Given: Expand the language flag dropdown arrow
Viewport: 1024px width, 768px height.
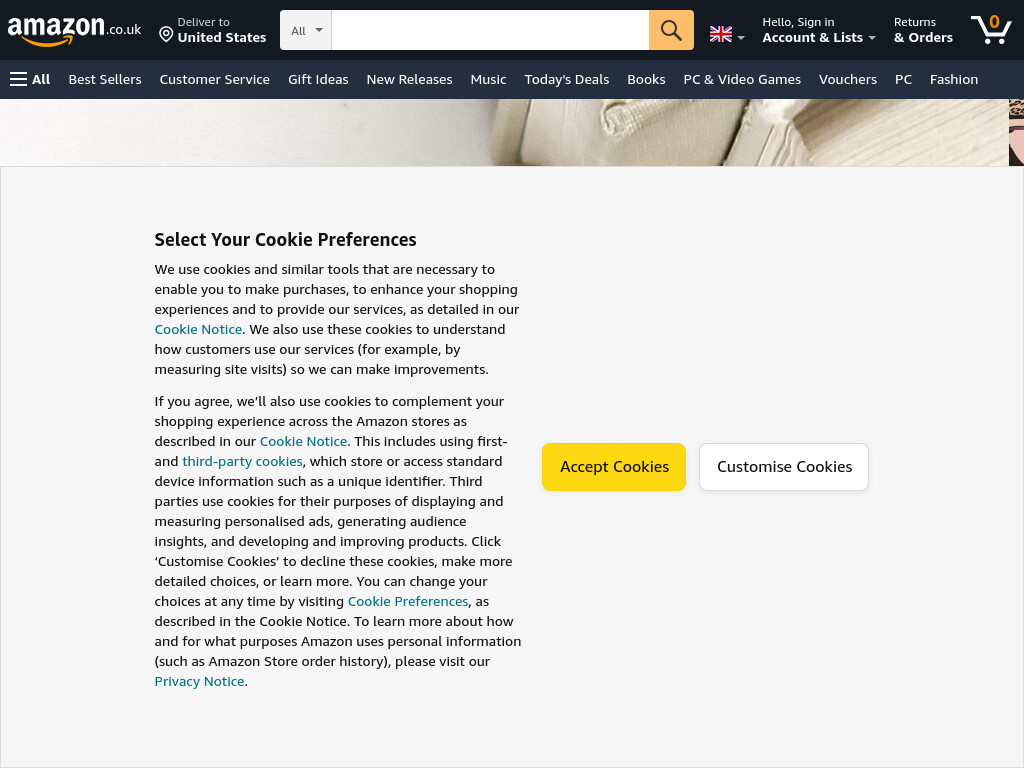Looking at the screenshot, I should (741, 38).
